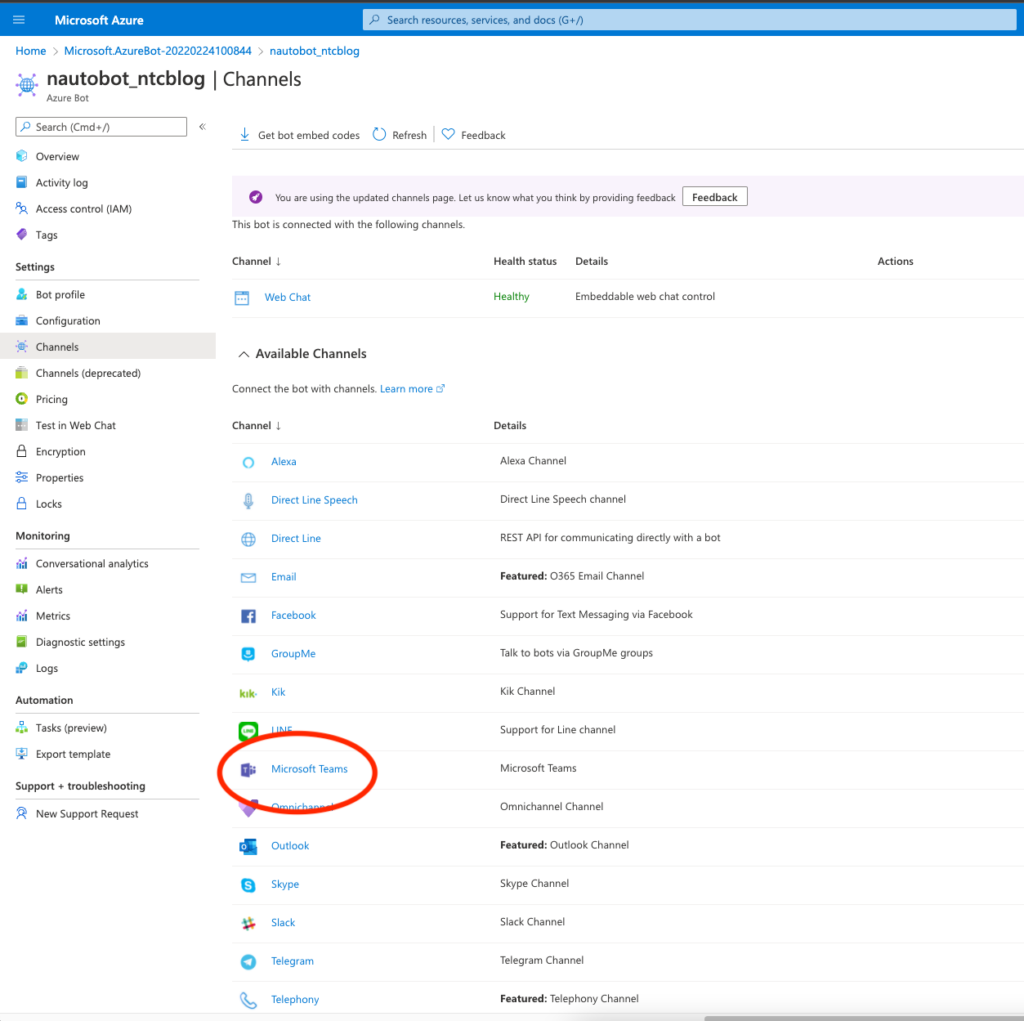Screen dimensions: 1024x1021
Task: Open the Telephony channel link
Action: [x=295, y=999]
